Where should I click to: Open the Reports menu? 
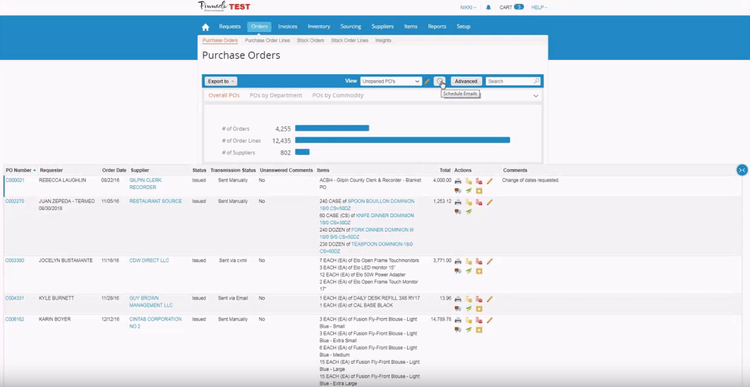click(437, 27)
